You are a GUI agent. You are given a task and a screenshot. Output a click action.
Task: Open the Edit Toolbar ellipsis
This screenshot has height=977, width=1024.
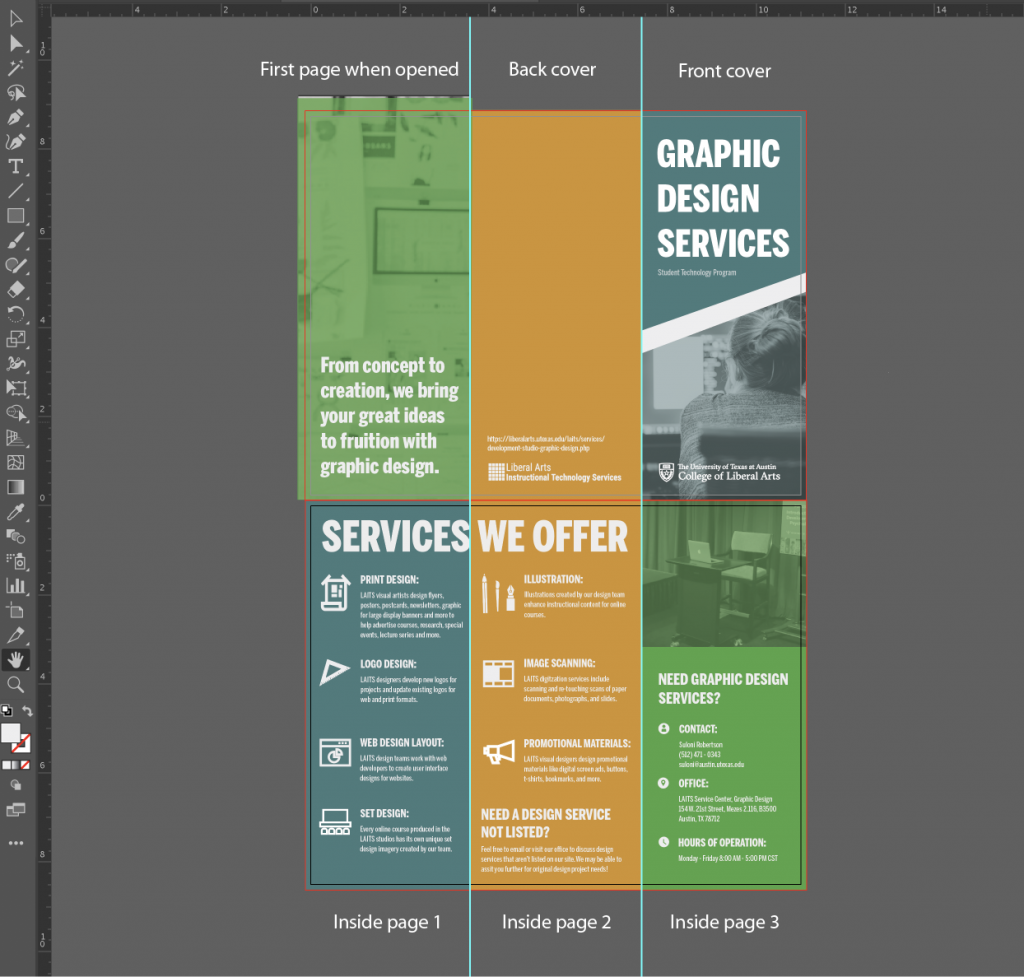click(x=16, y=843)
